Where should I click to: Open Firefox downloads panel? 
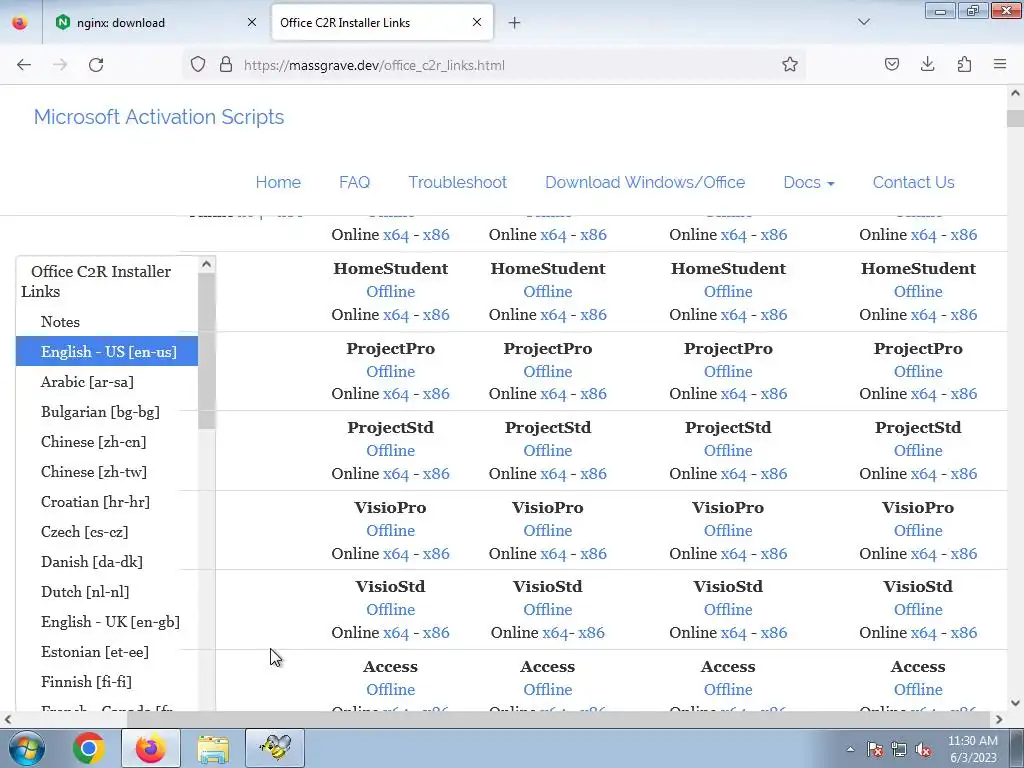pyautogui.click(x=927, y=65)
